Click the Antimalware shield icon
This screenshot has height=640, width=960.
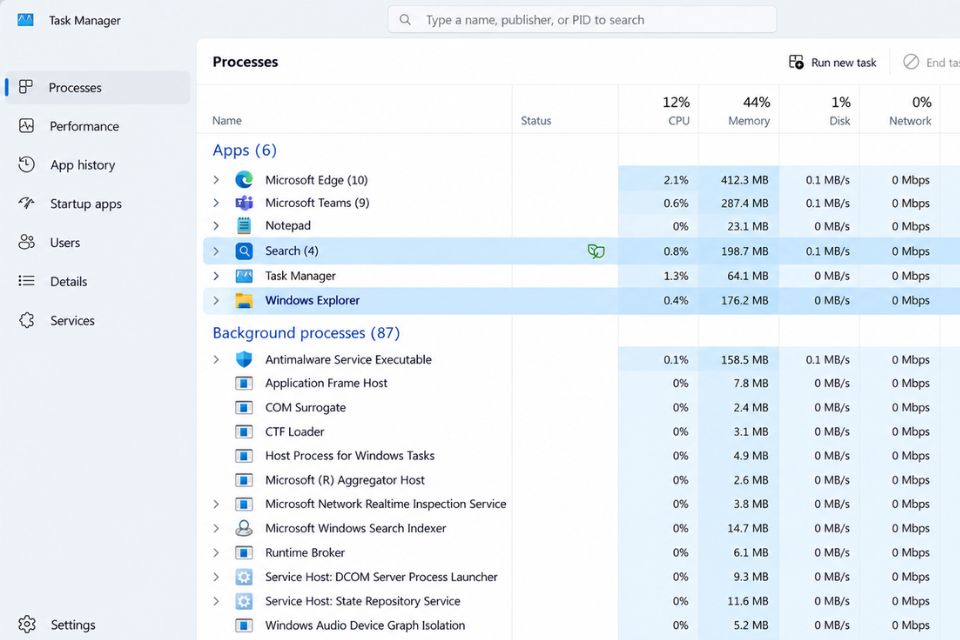[x=244, y=359]
